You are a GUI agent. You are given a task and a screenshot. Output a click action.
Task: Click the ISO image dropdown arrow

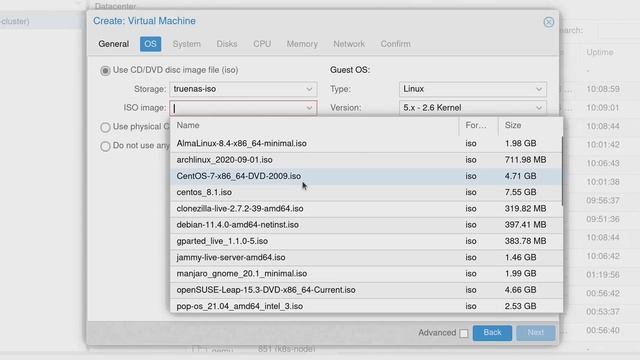309,108
